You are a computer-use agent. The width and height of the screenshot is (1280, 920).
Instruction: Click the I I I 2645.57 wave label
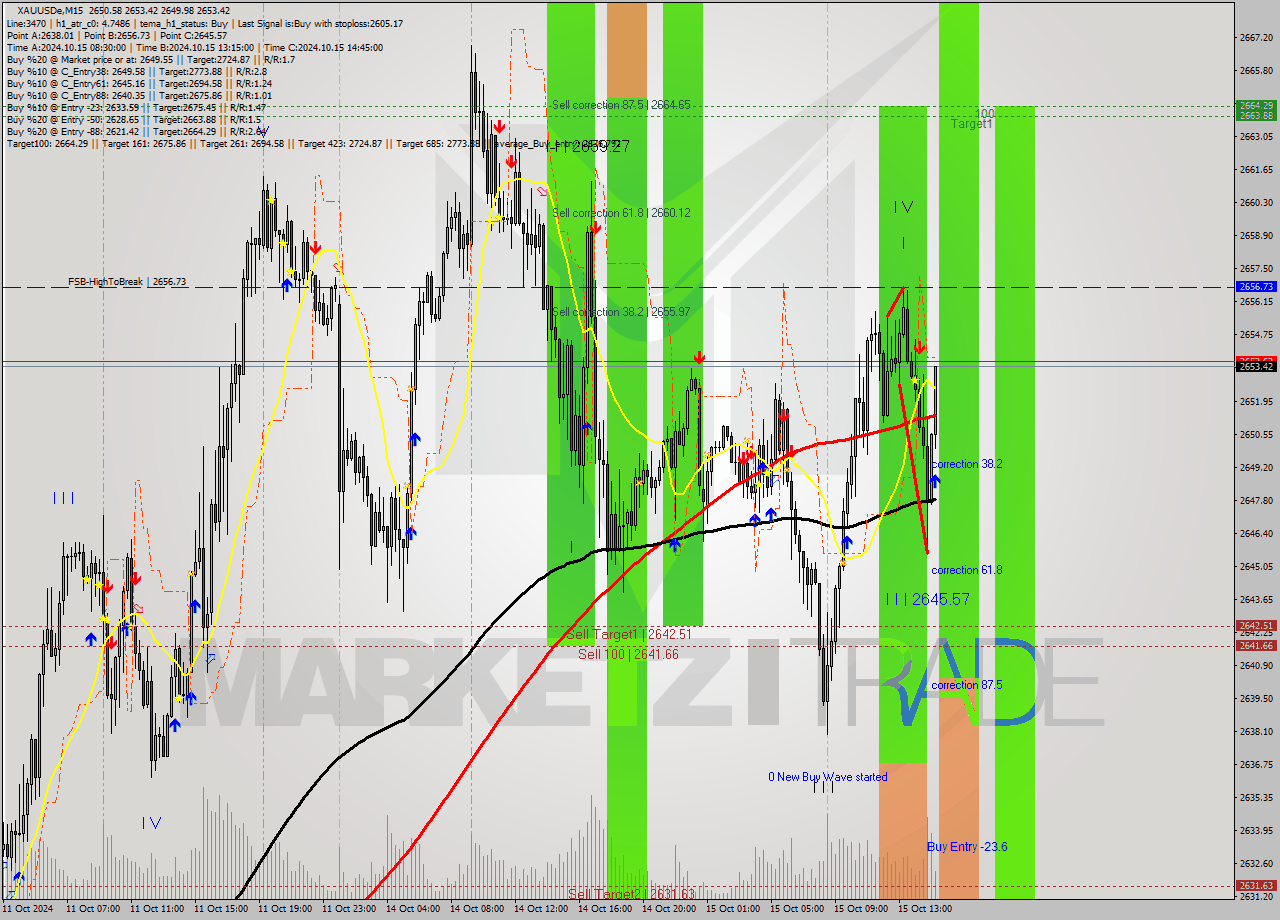tap(927, 599)
